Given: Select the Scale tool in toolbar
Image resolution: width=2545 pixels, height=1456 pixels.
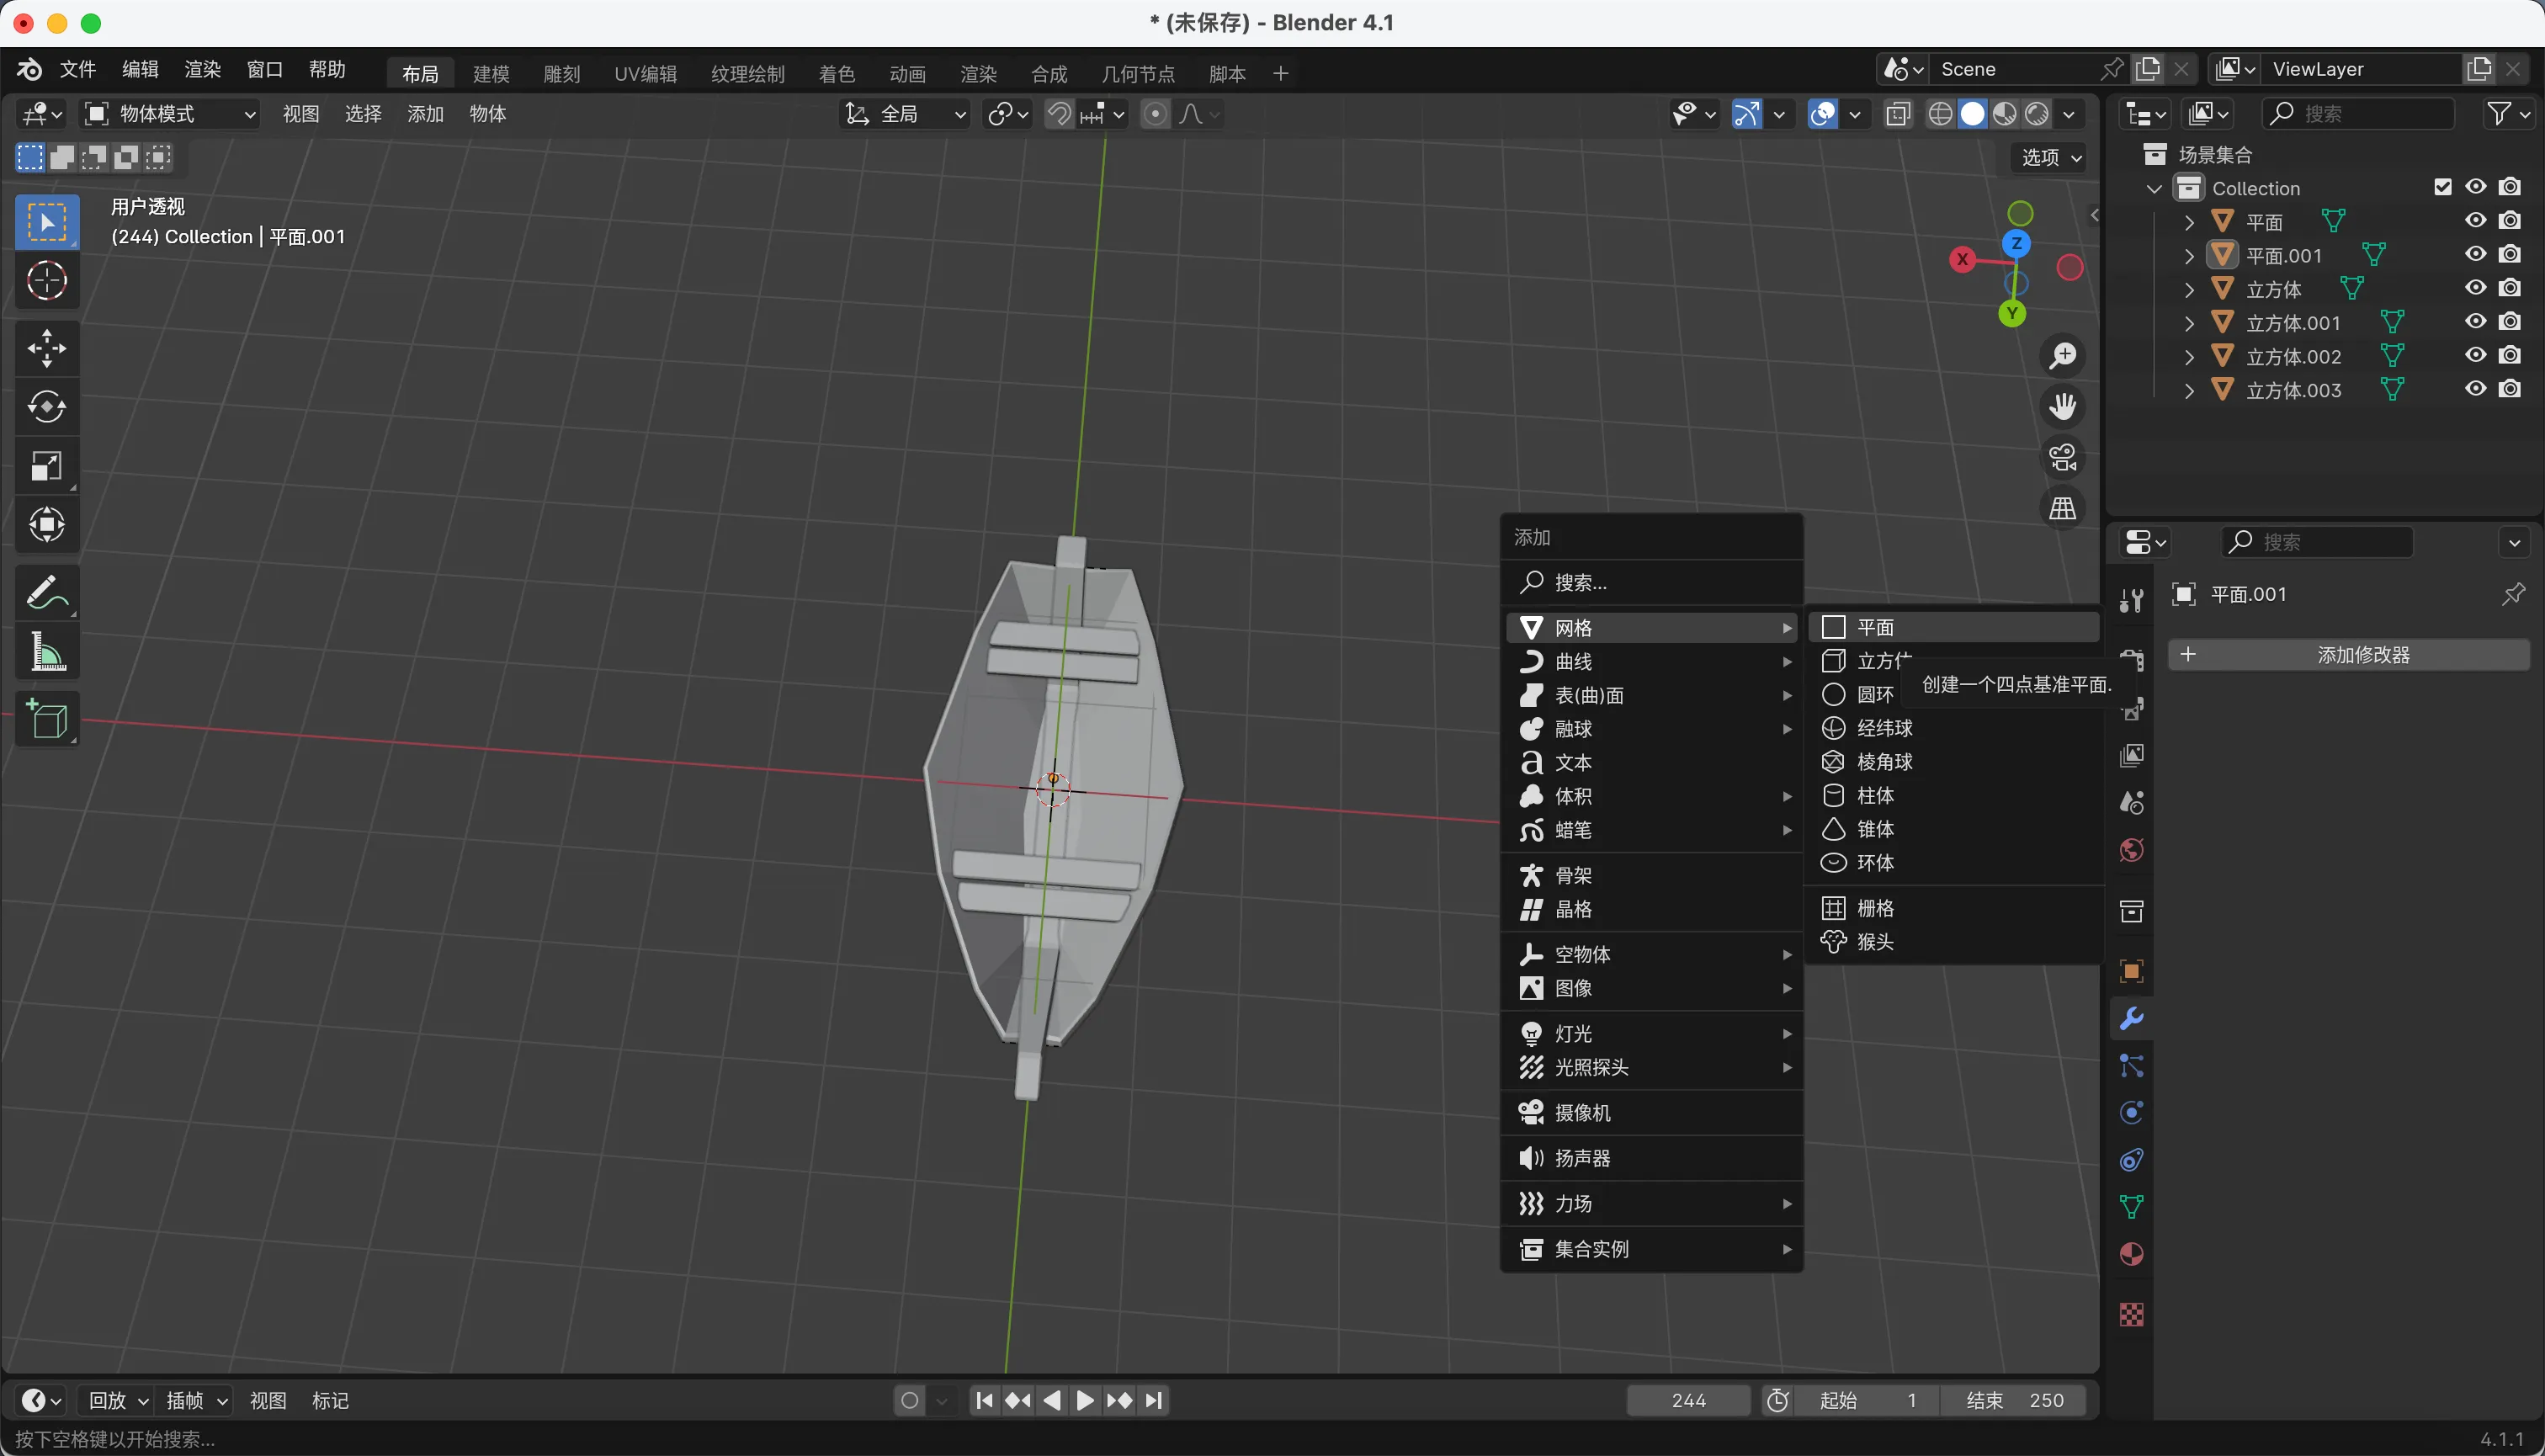Looking at the screenshot, I should [47, 466].
